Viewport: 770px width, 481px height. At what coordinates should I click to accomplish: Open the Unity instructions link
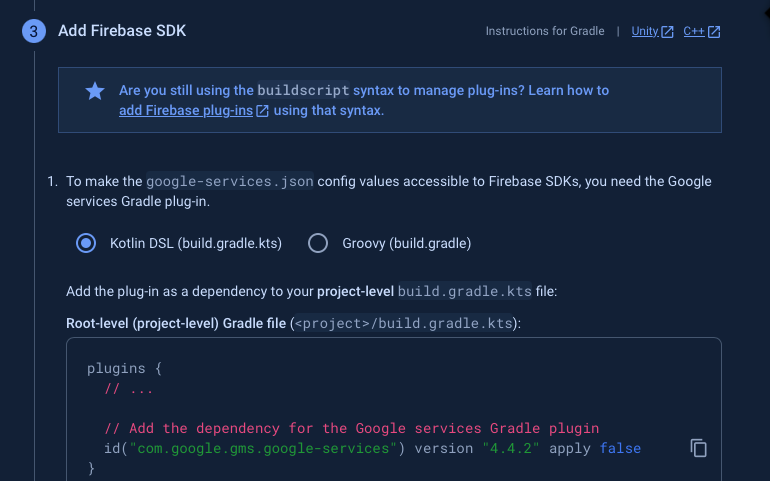pos(645,31)
